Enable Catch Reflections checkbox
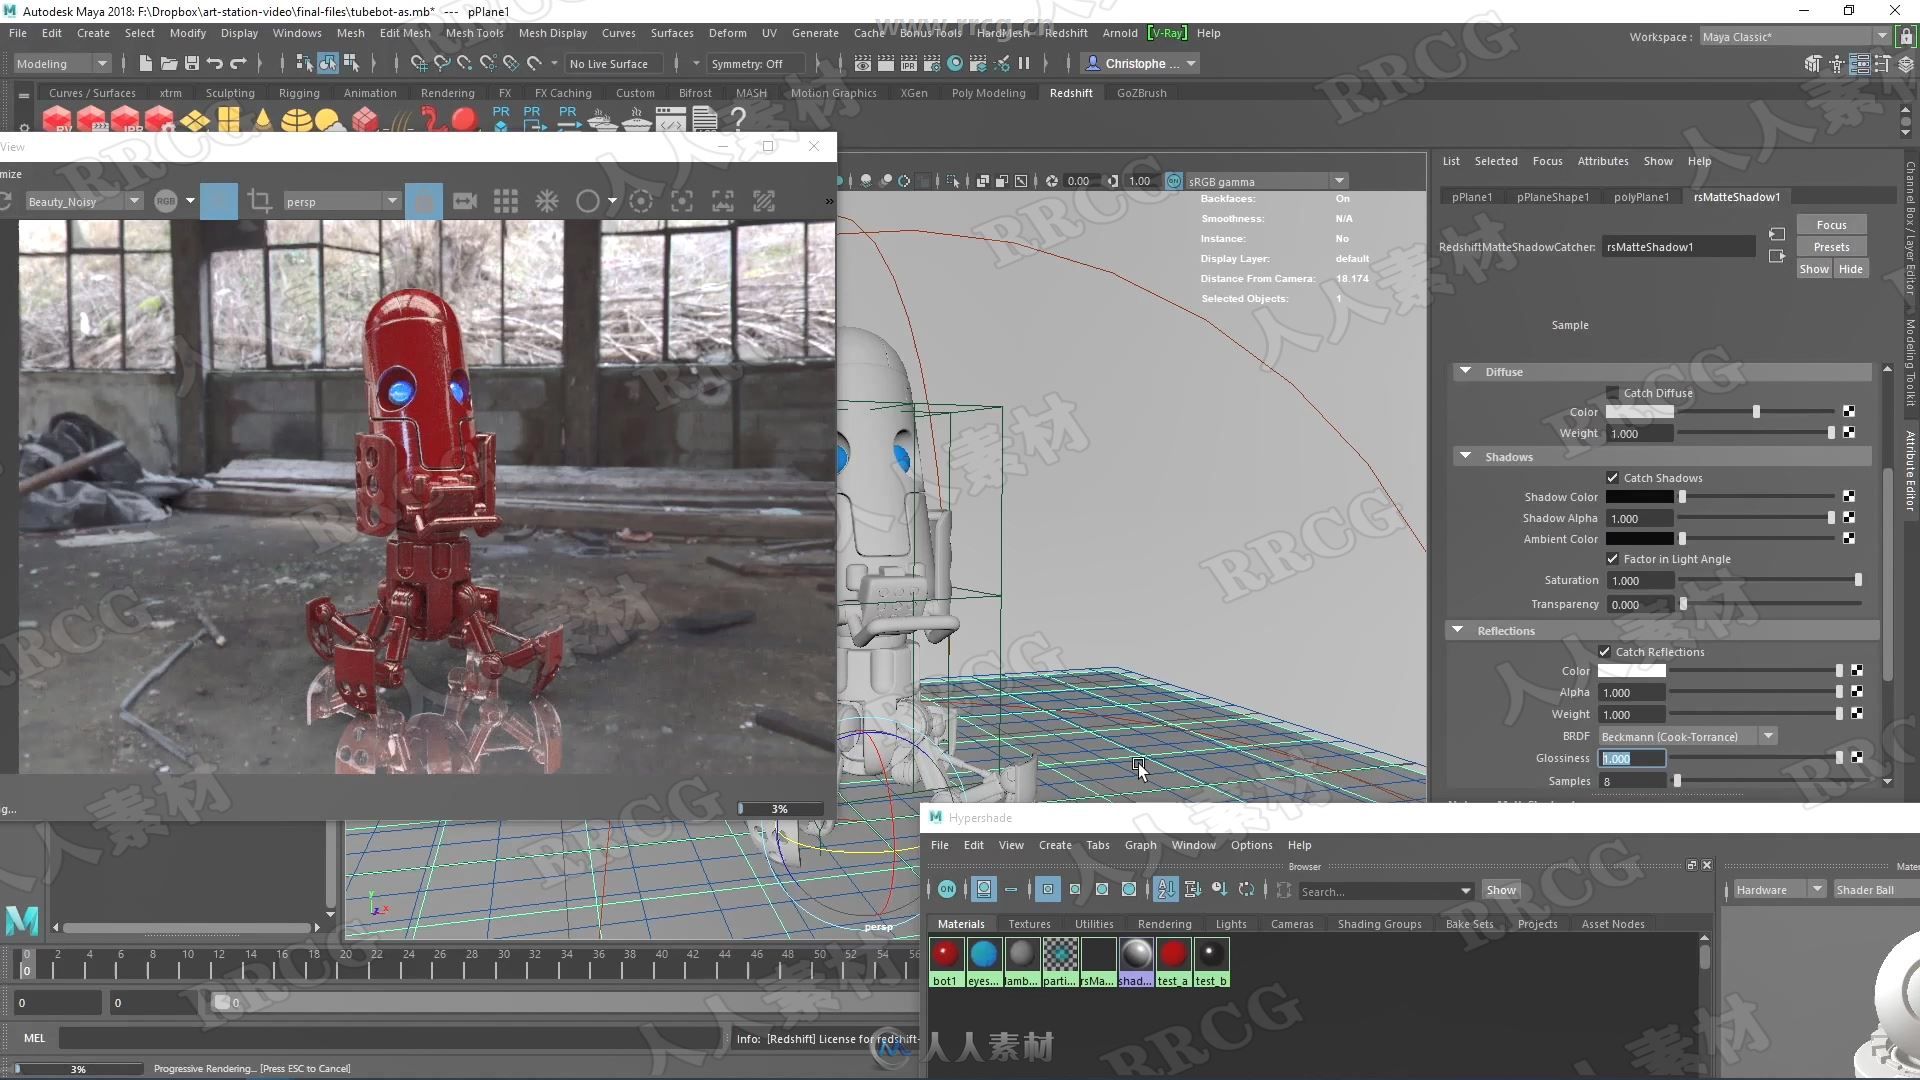Viewport: 1920px width, 1080px height. [1607, 651]
